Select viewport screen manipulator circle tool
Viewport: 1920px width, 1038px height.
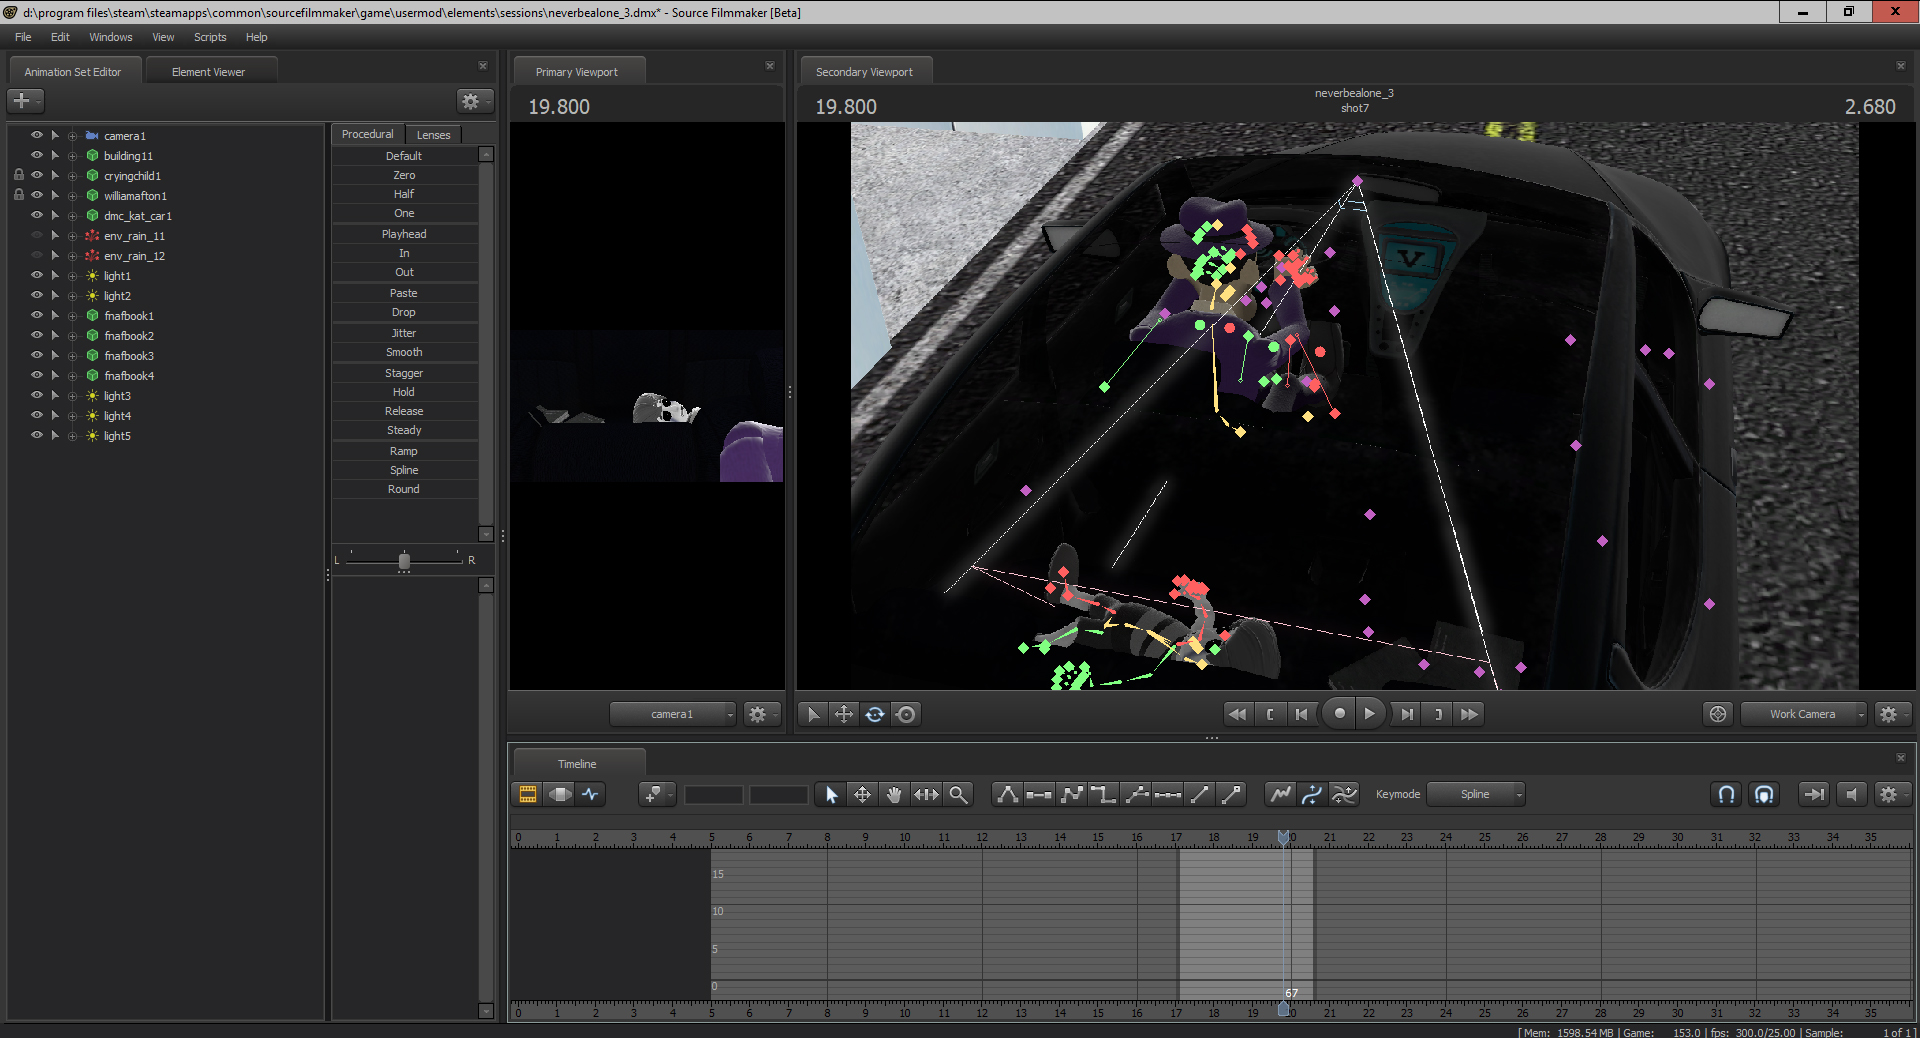coord(906,714)
